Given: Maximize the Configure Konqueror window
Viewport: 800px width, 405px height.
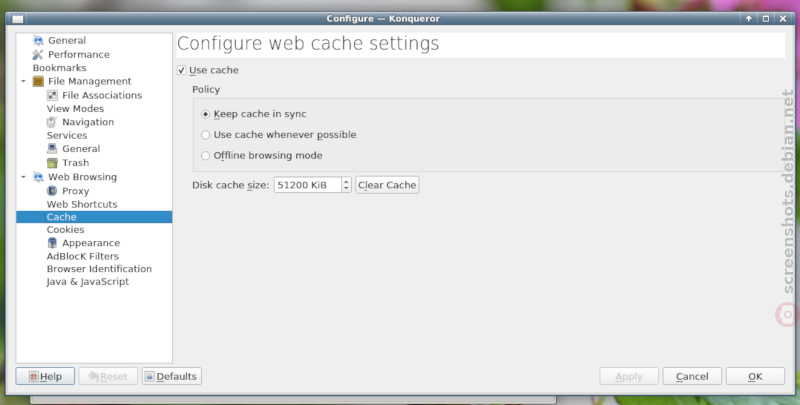Looking at the screenshot, I should pyautogui.click(x=766, y=18).
